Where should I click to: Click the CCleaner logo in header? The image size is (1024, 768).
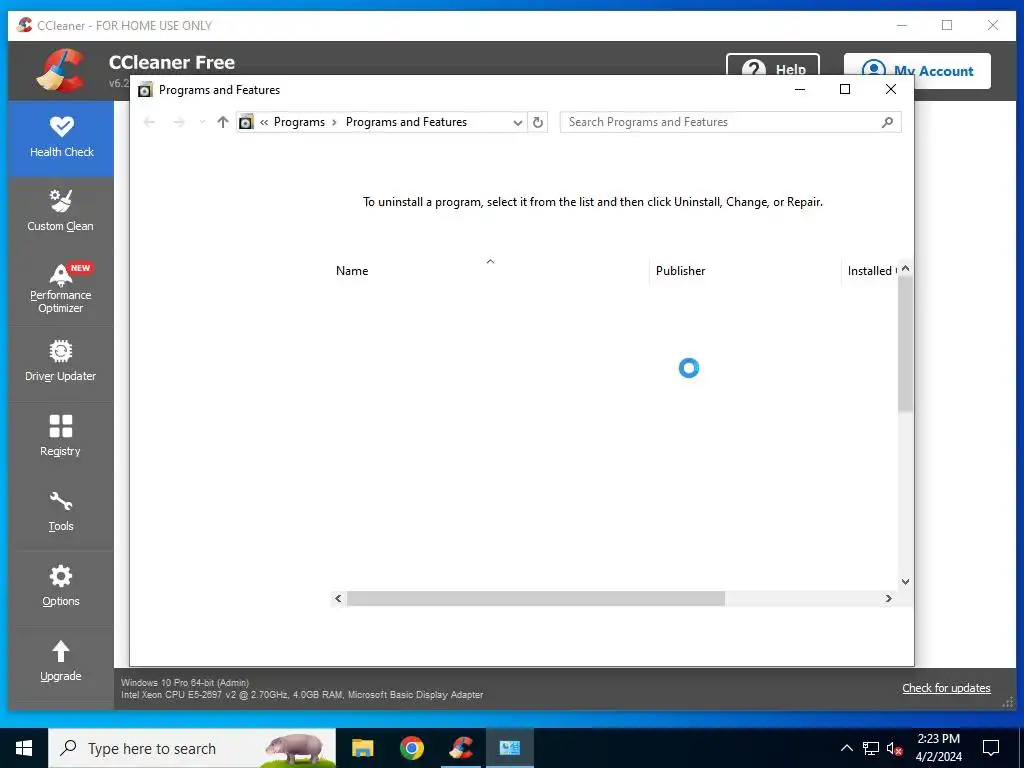(x=60, y=71)
